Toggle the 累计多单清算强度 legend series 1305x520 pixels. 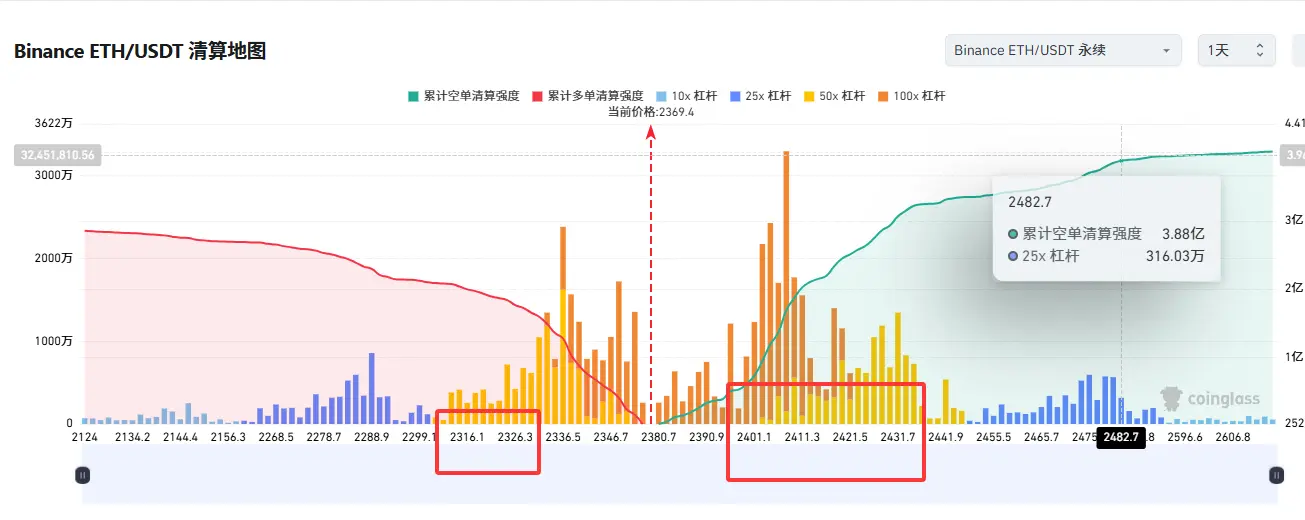point(587,96)
